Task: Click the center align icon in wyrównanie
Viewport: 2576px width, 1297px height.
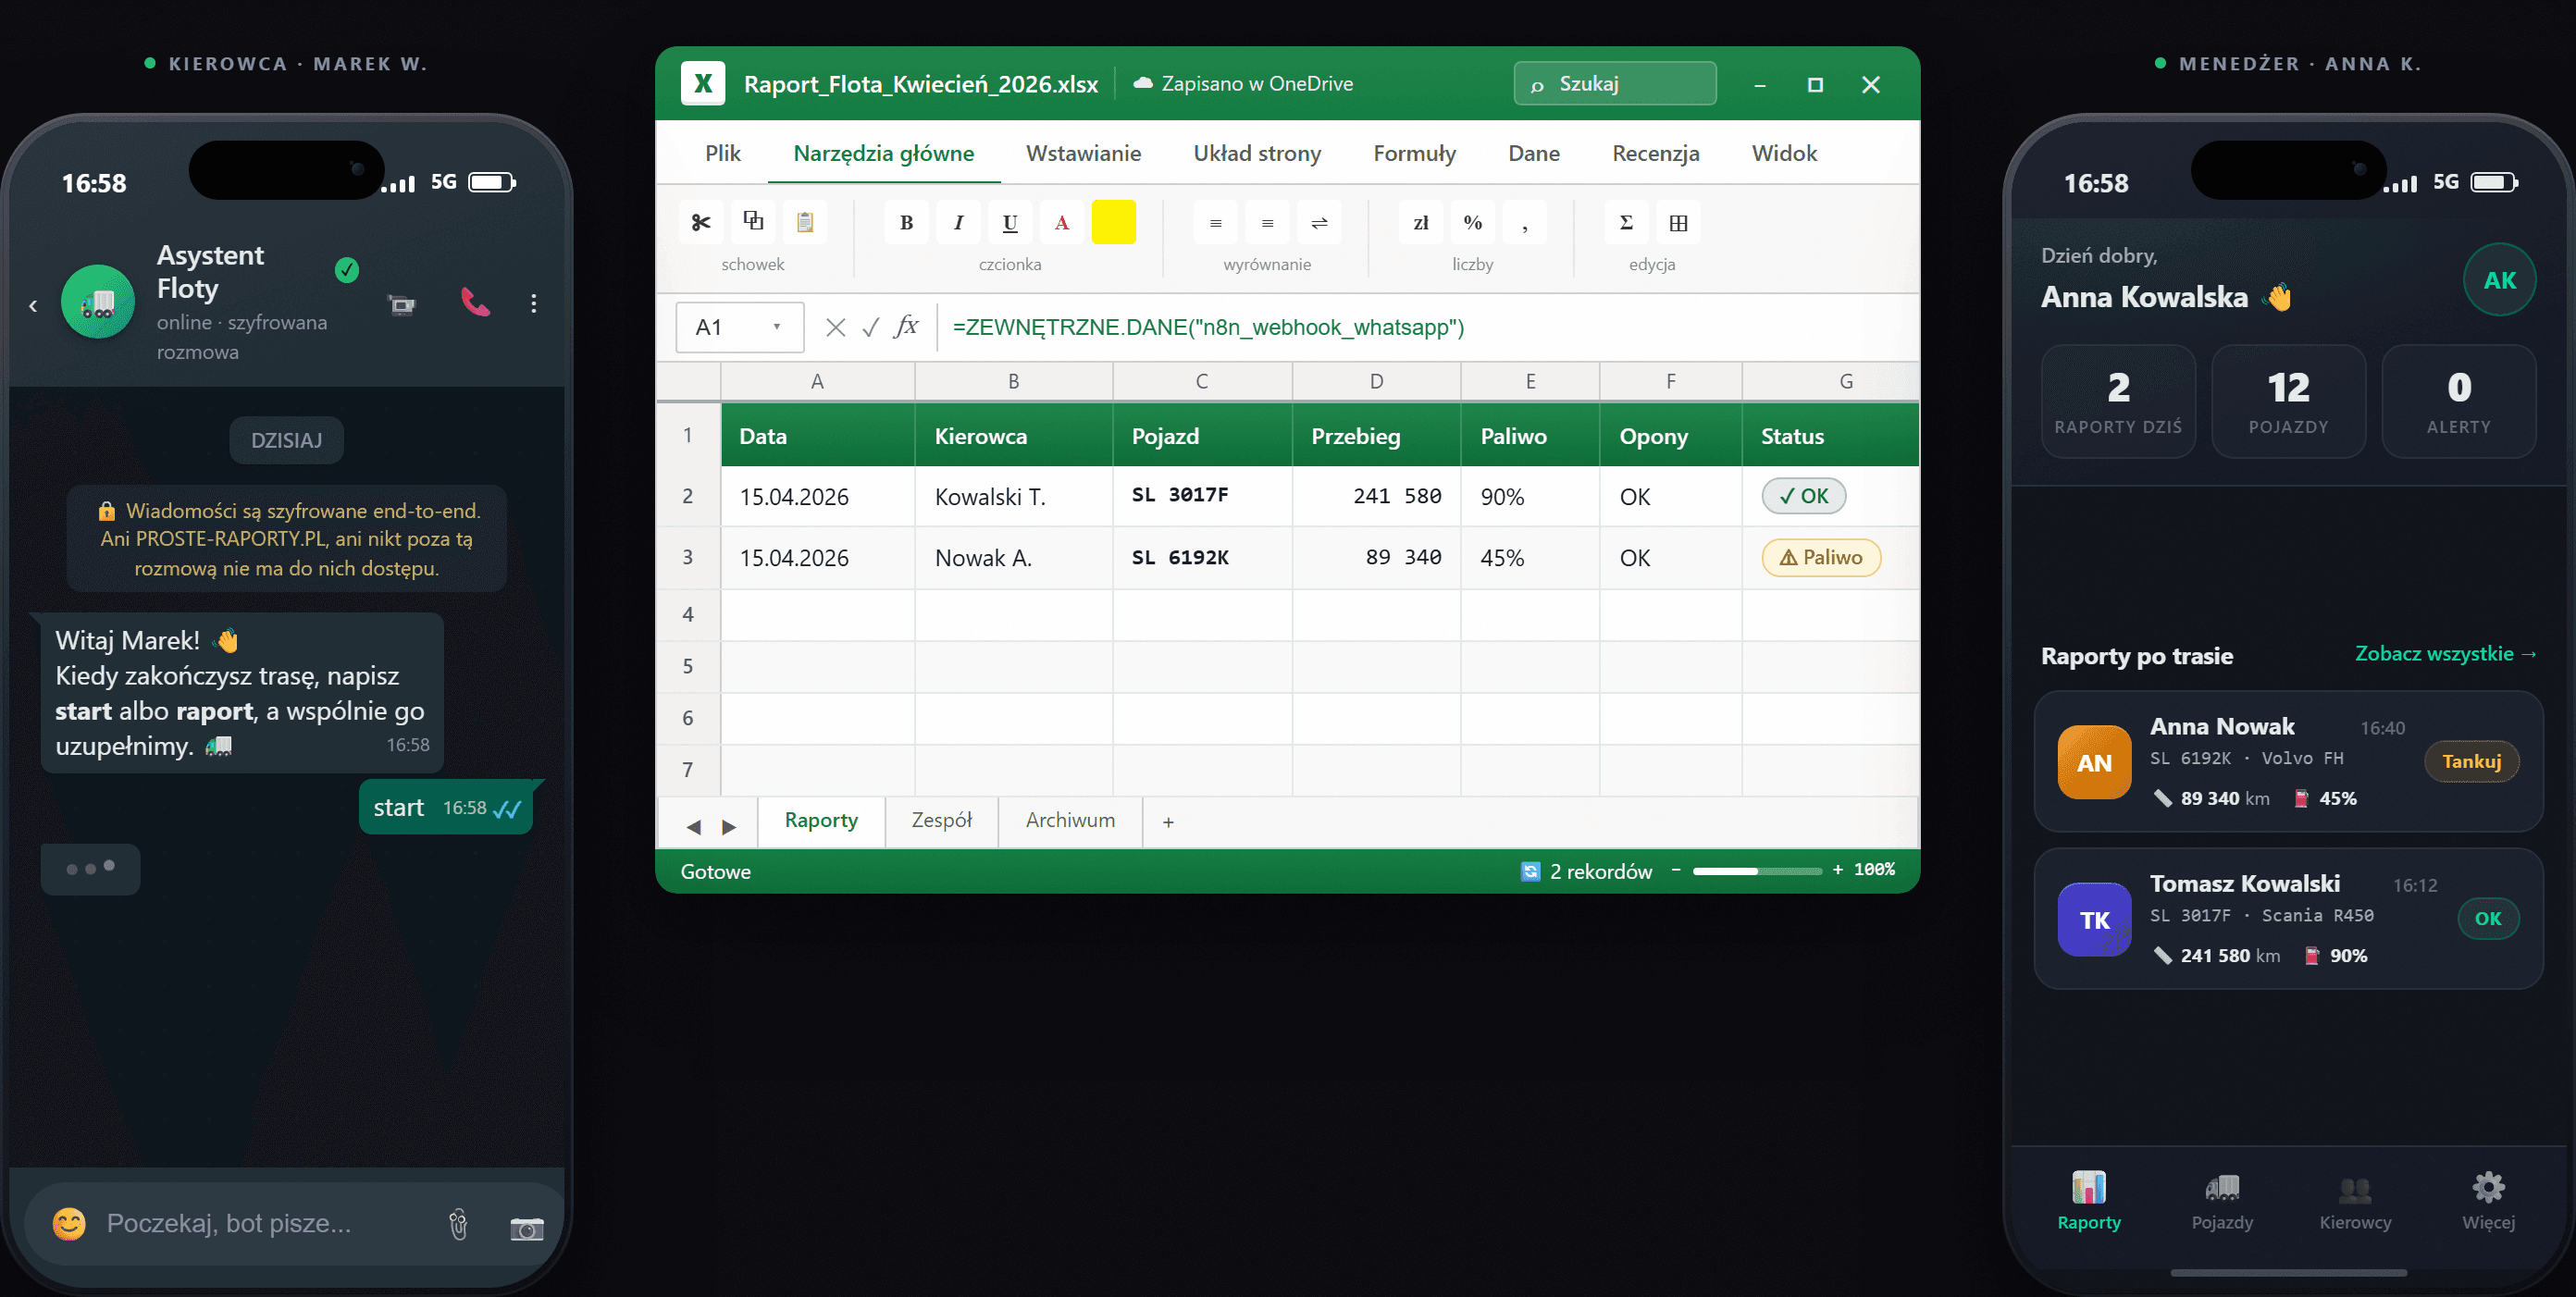Action: pos(1267,222)
